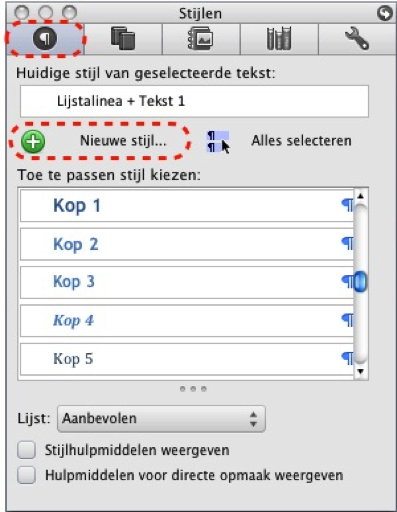
Task: Enable Hulpmiddelen voor directe opmaak weergeven
Action: click(26, 475)
